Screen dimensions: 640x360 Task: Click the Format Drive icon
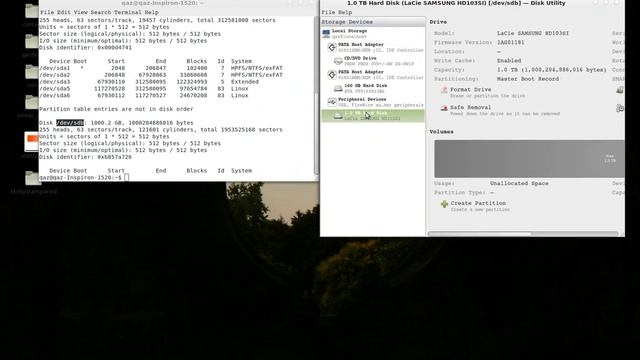444,91
